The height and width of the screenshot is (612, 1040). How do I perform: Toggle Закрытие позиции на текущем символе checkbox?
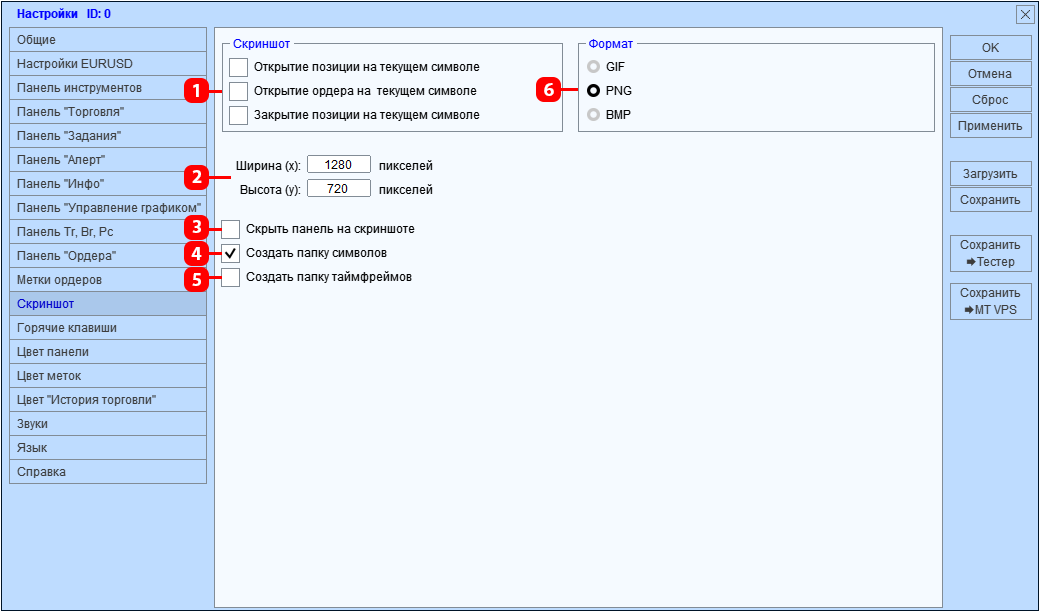(238, 115)
